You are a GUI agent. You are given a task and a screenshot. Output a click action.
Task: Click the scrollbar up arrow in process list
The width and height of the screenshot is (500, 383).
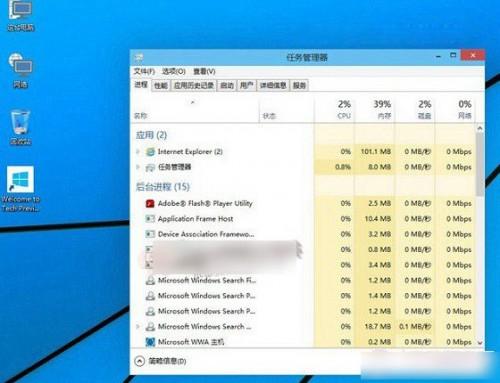480,128
